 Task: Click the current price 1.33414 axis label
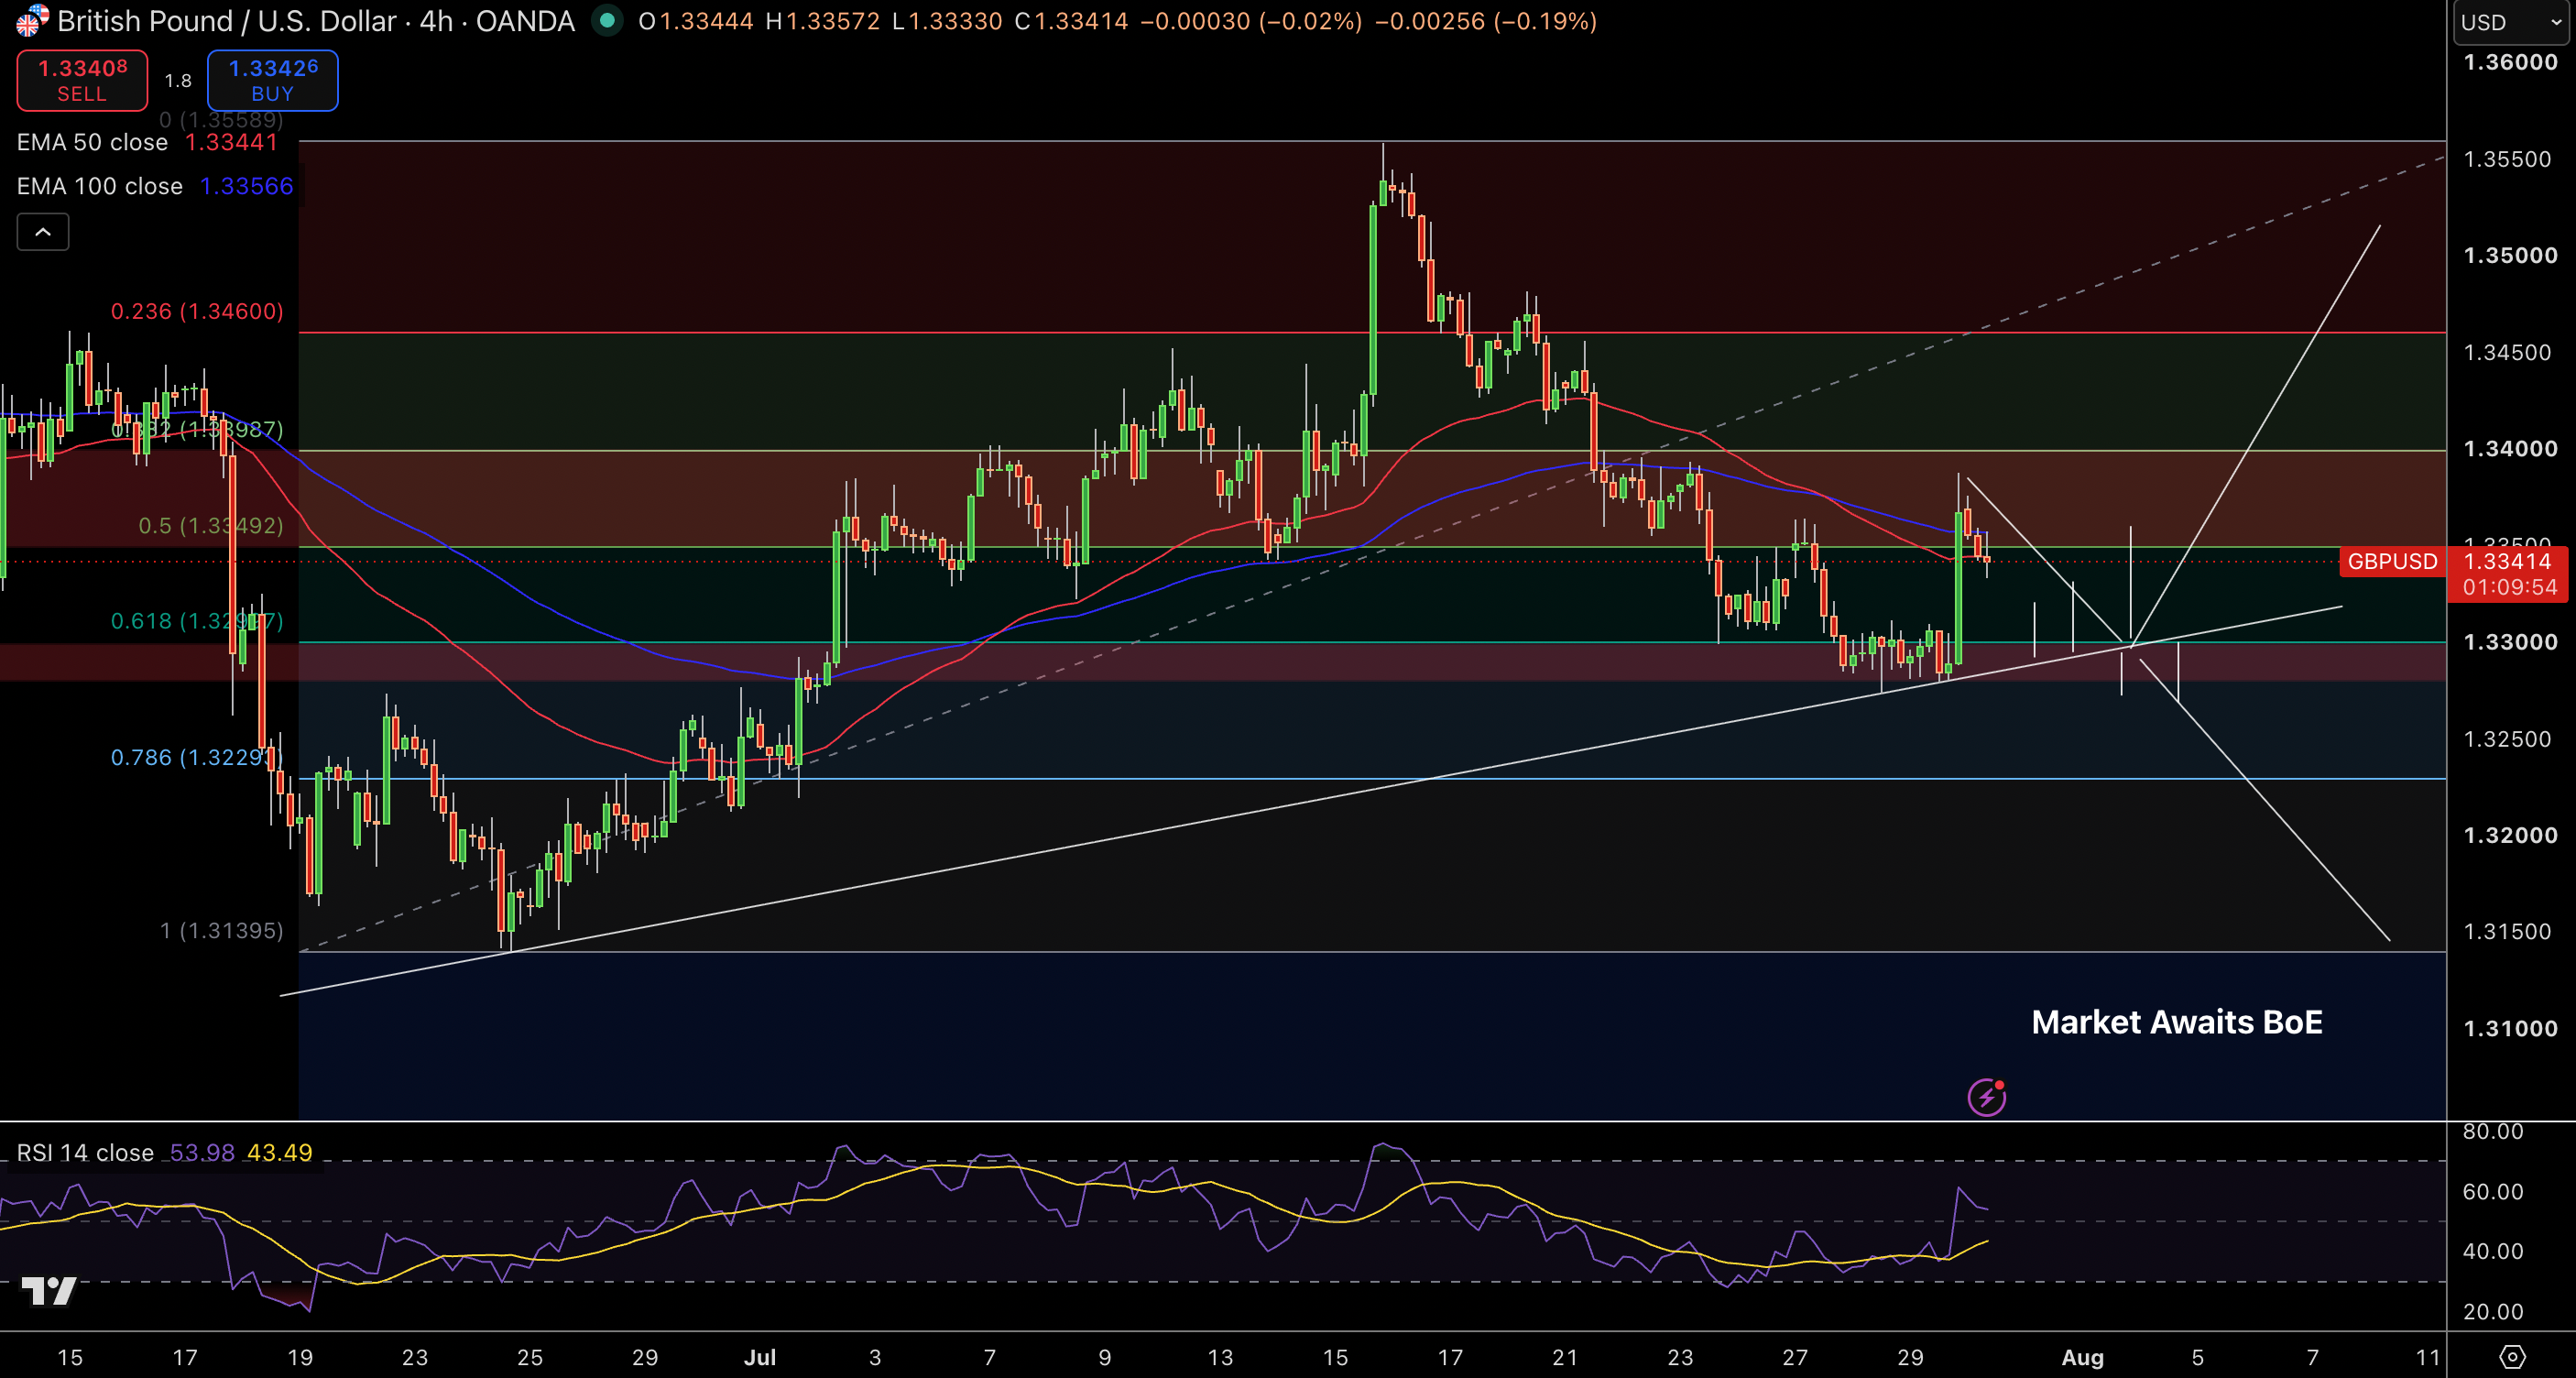(2509, 561)
